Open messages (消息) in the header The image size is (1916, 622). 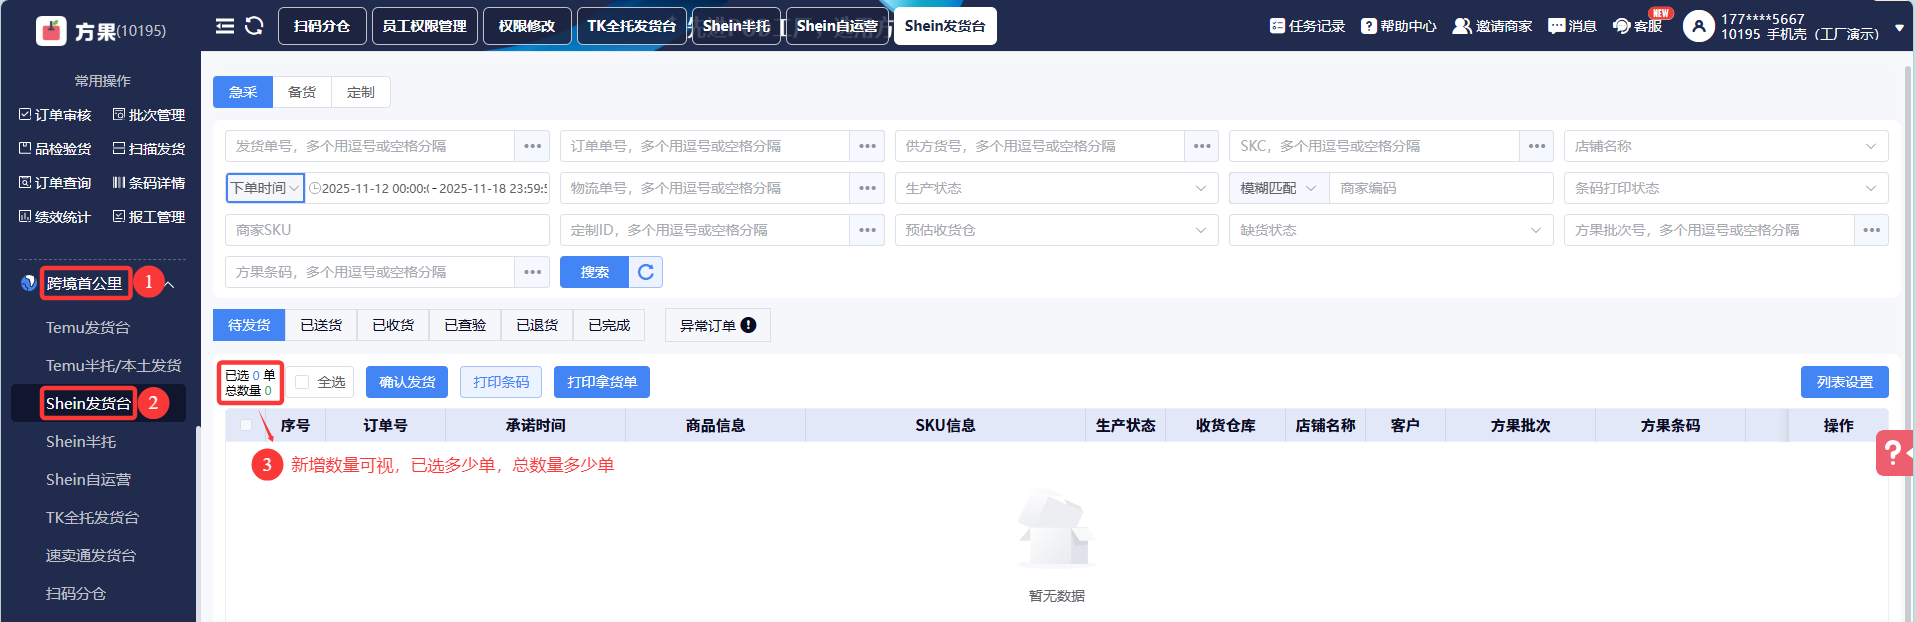point(1556,26)
